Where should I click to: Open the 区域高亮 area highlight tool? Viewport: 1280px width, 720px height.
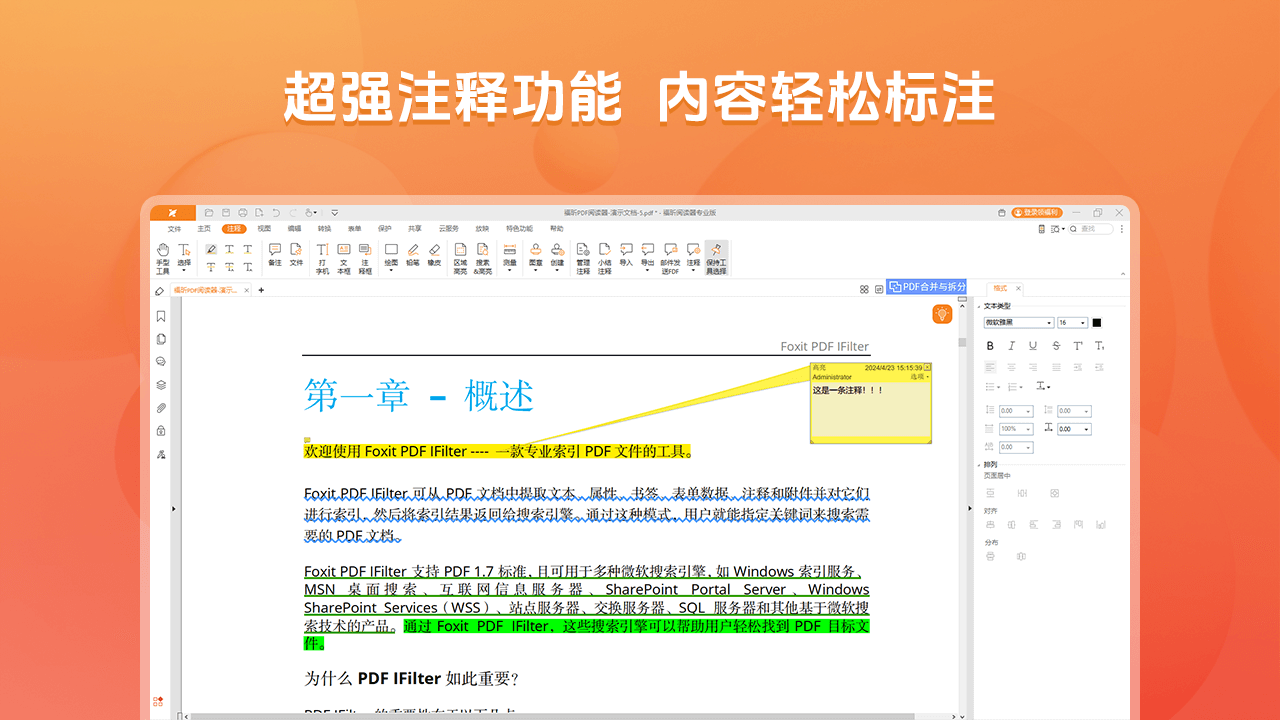(462, 258)
